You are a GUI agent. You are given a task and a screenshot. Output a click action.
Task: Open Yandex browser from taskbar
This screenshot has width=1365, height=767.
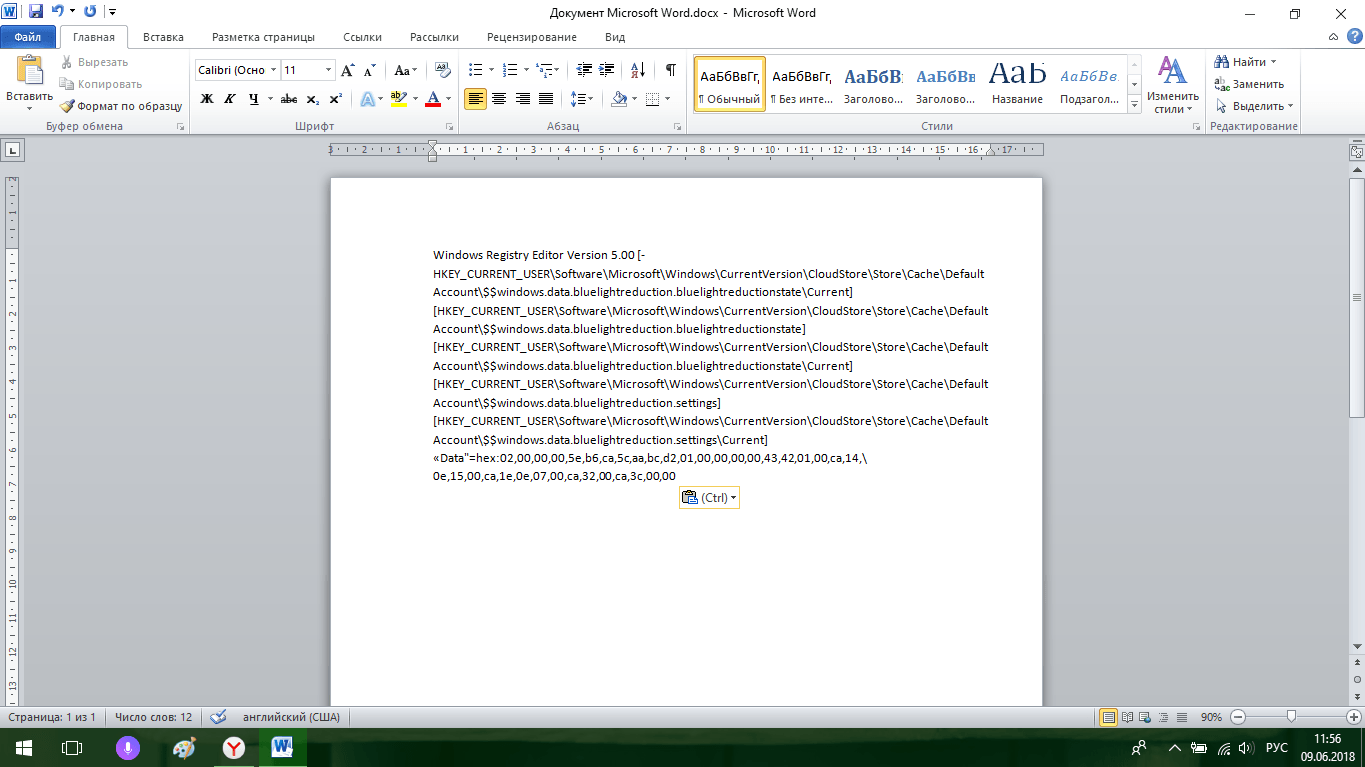pos(233,747)
